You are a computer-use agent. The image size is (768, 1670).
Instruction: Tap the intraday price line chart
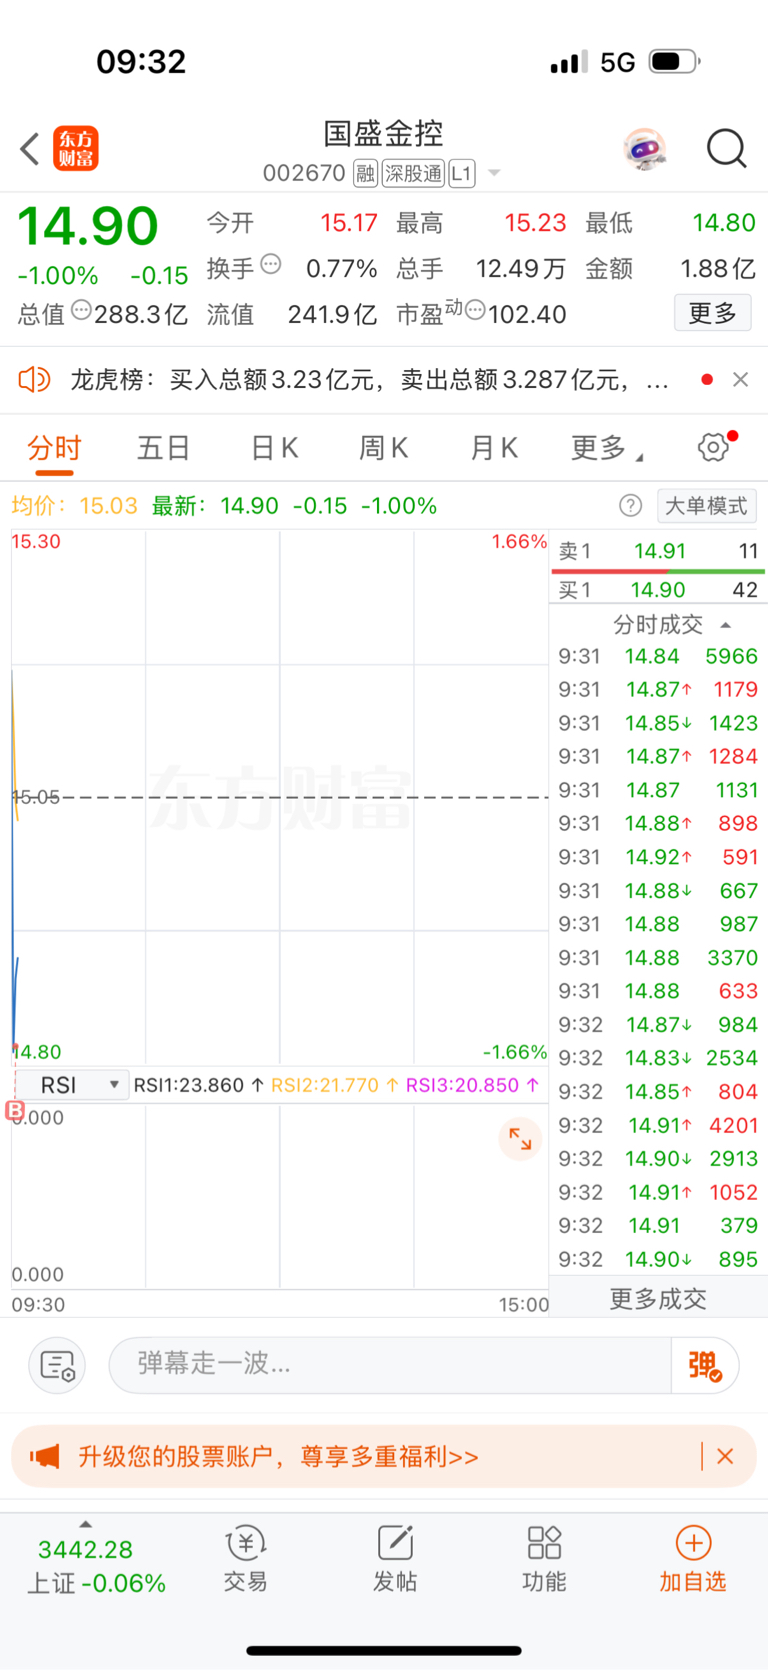(x=280, y=798)
